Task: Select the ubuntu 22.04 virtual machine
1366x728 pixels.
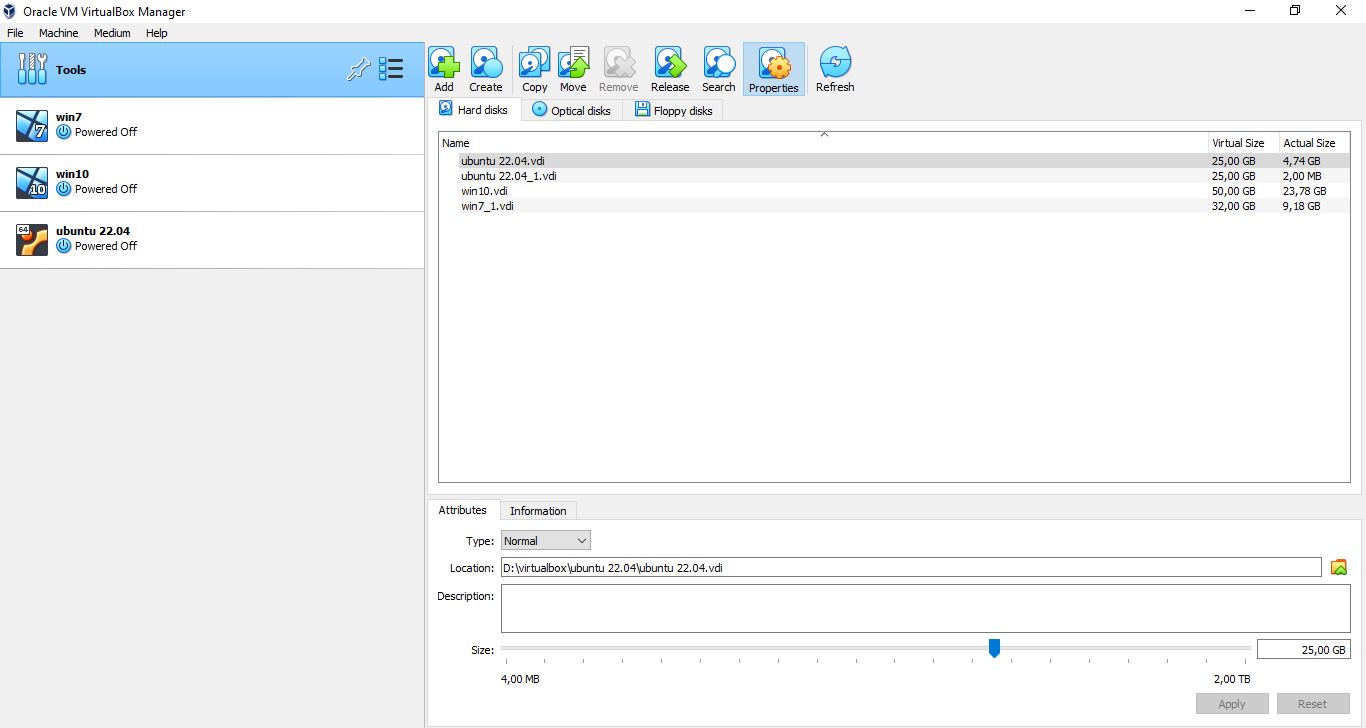Action: [212, 240]
